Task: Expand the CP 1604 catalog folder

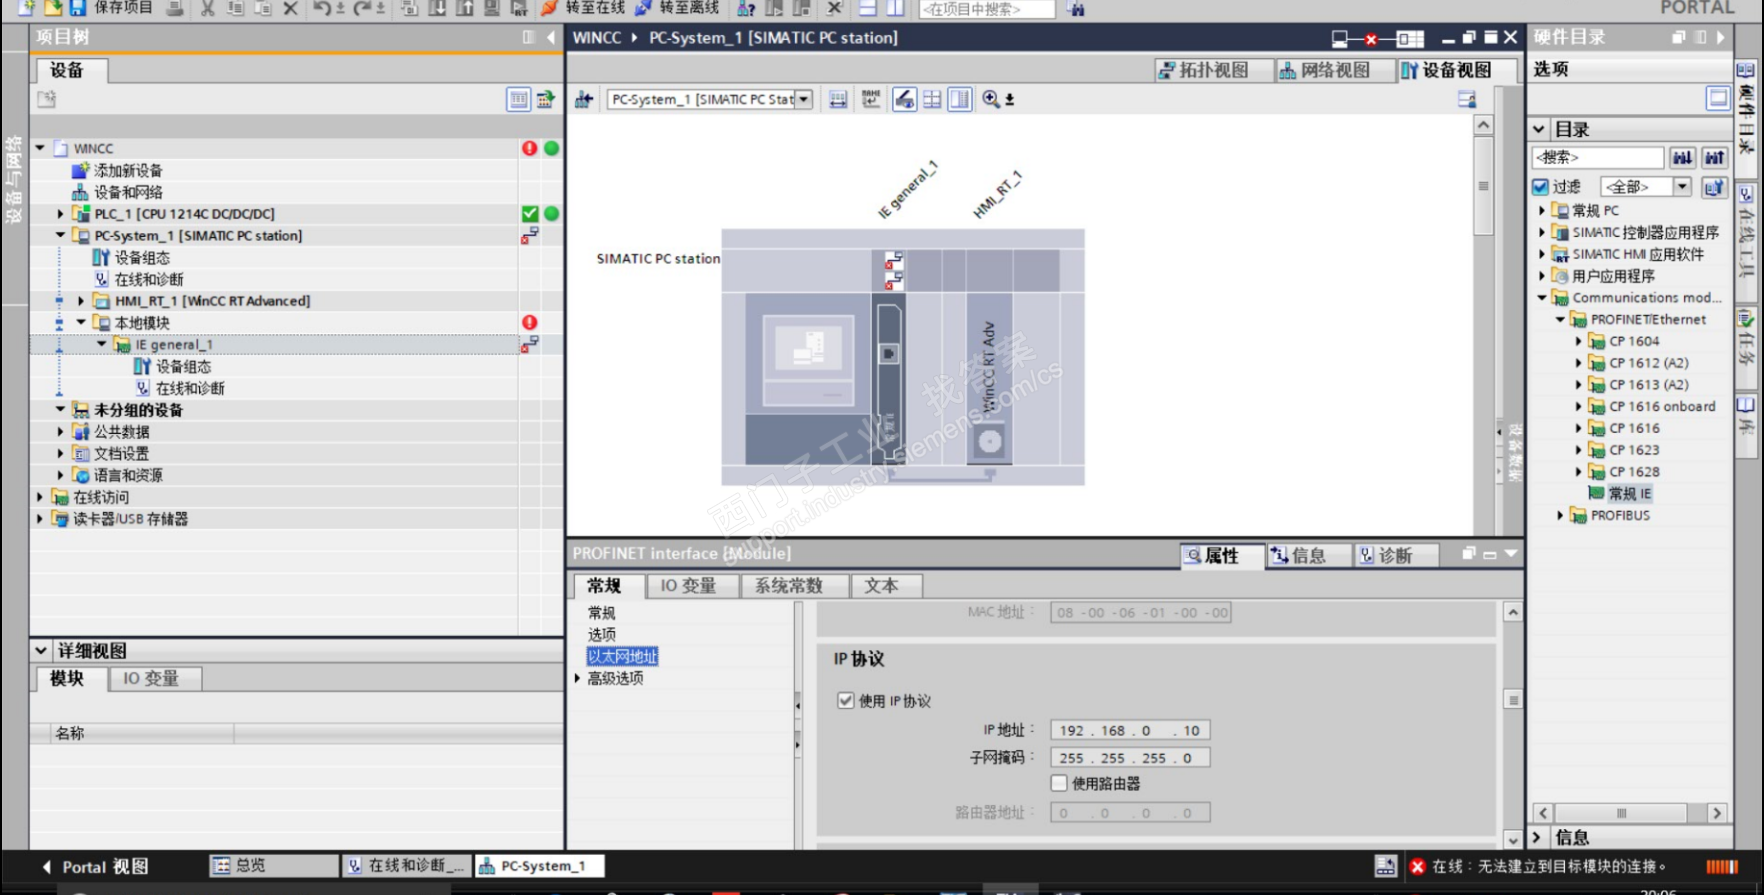Action: (x=1579, y=341)
